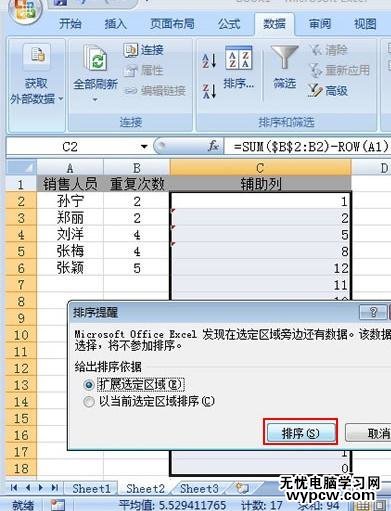The image size is (391, 511).
Task: Click the 取消 button in dialog
Action: point(368,433)
